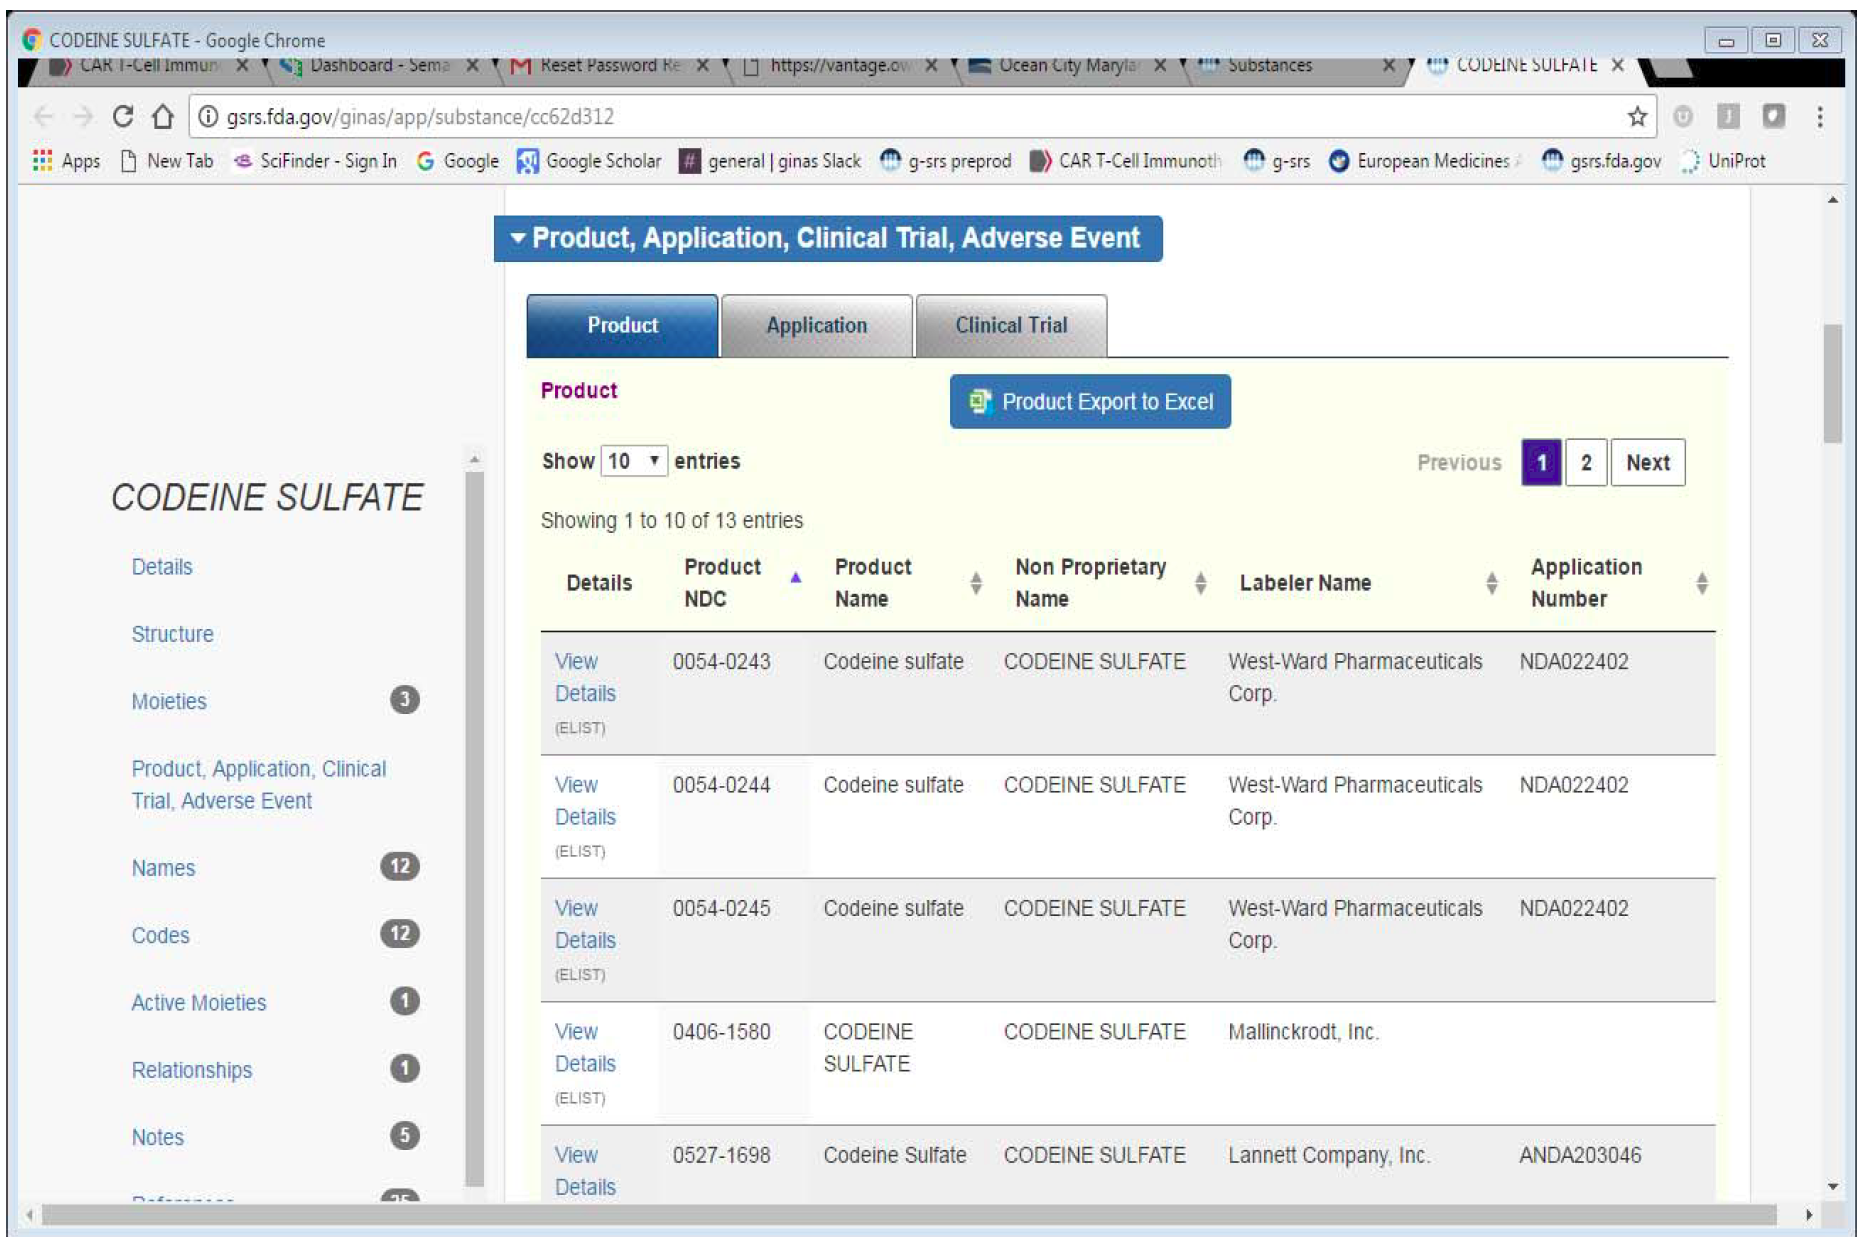Jump to Active Moieties in sidebar

pyautogui.click(x=199, y=1002)
